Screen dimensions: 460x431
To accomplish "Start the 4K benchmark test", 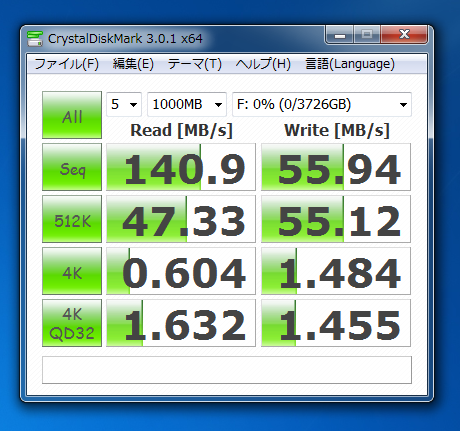I will click(72, 271).
